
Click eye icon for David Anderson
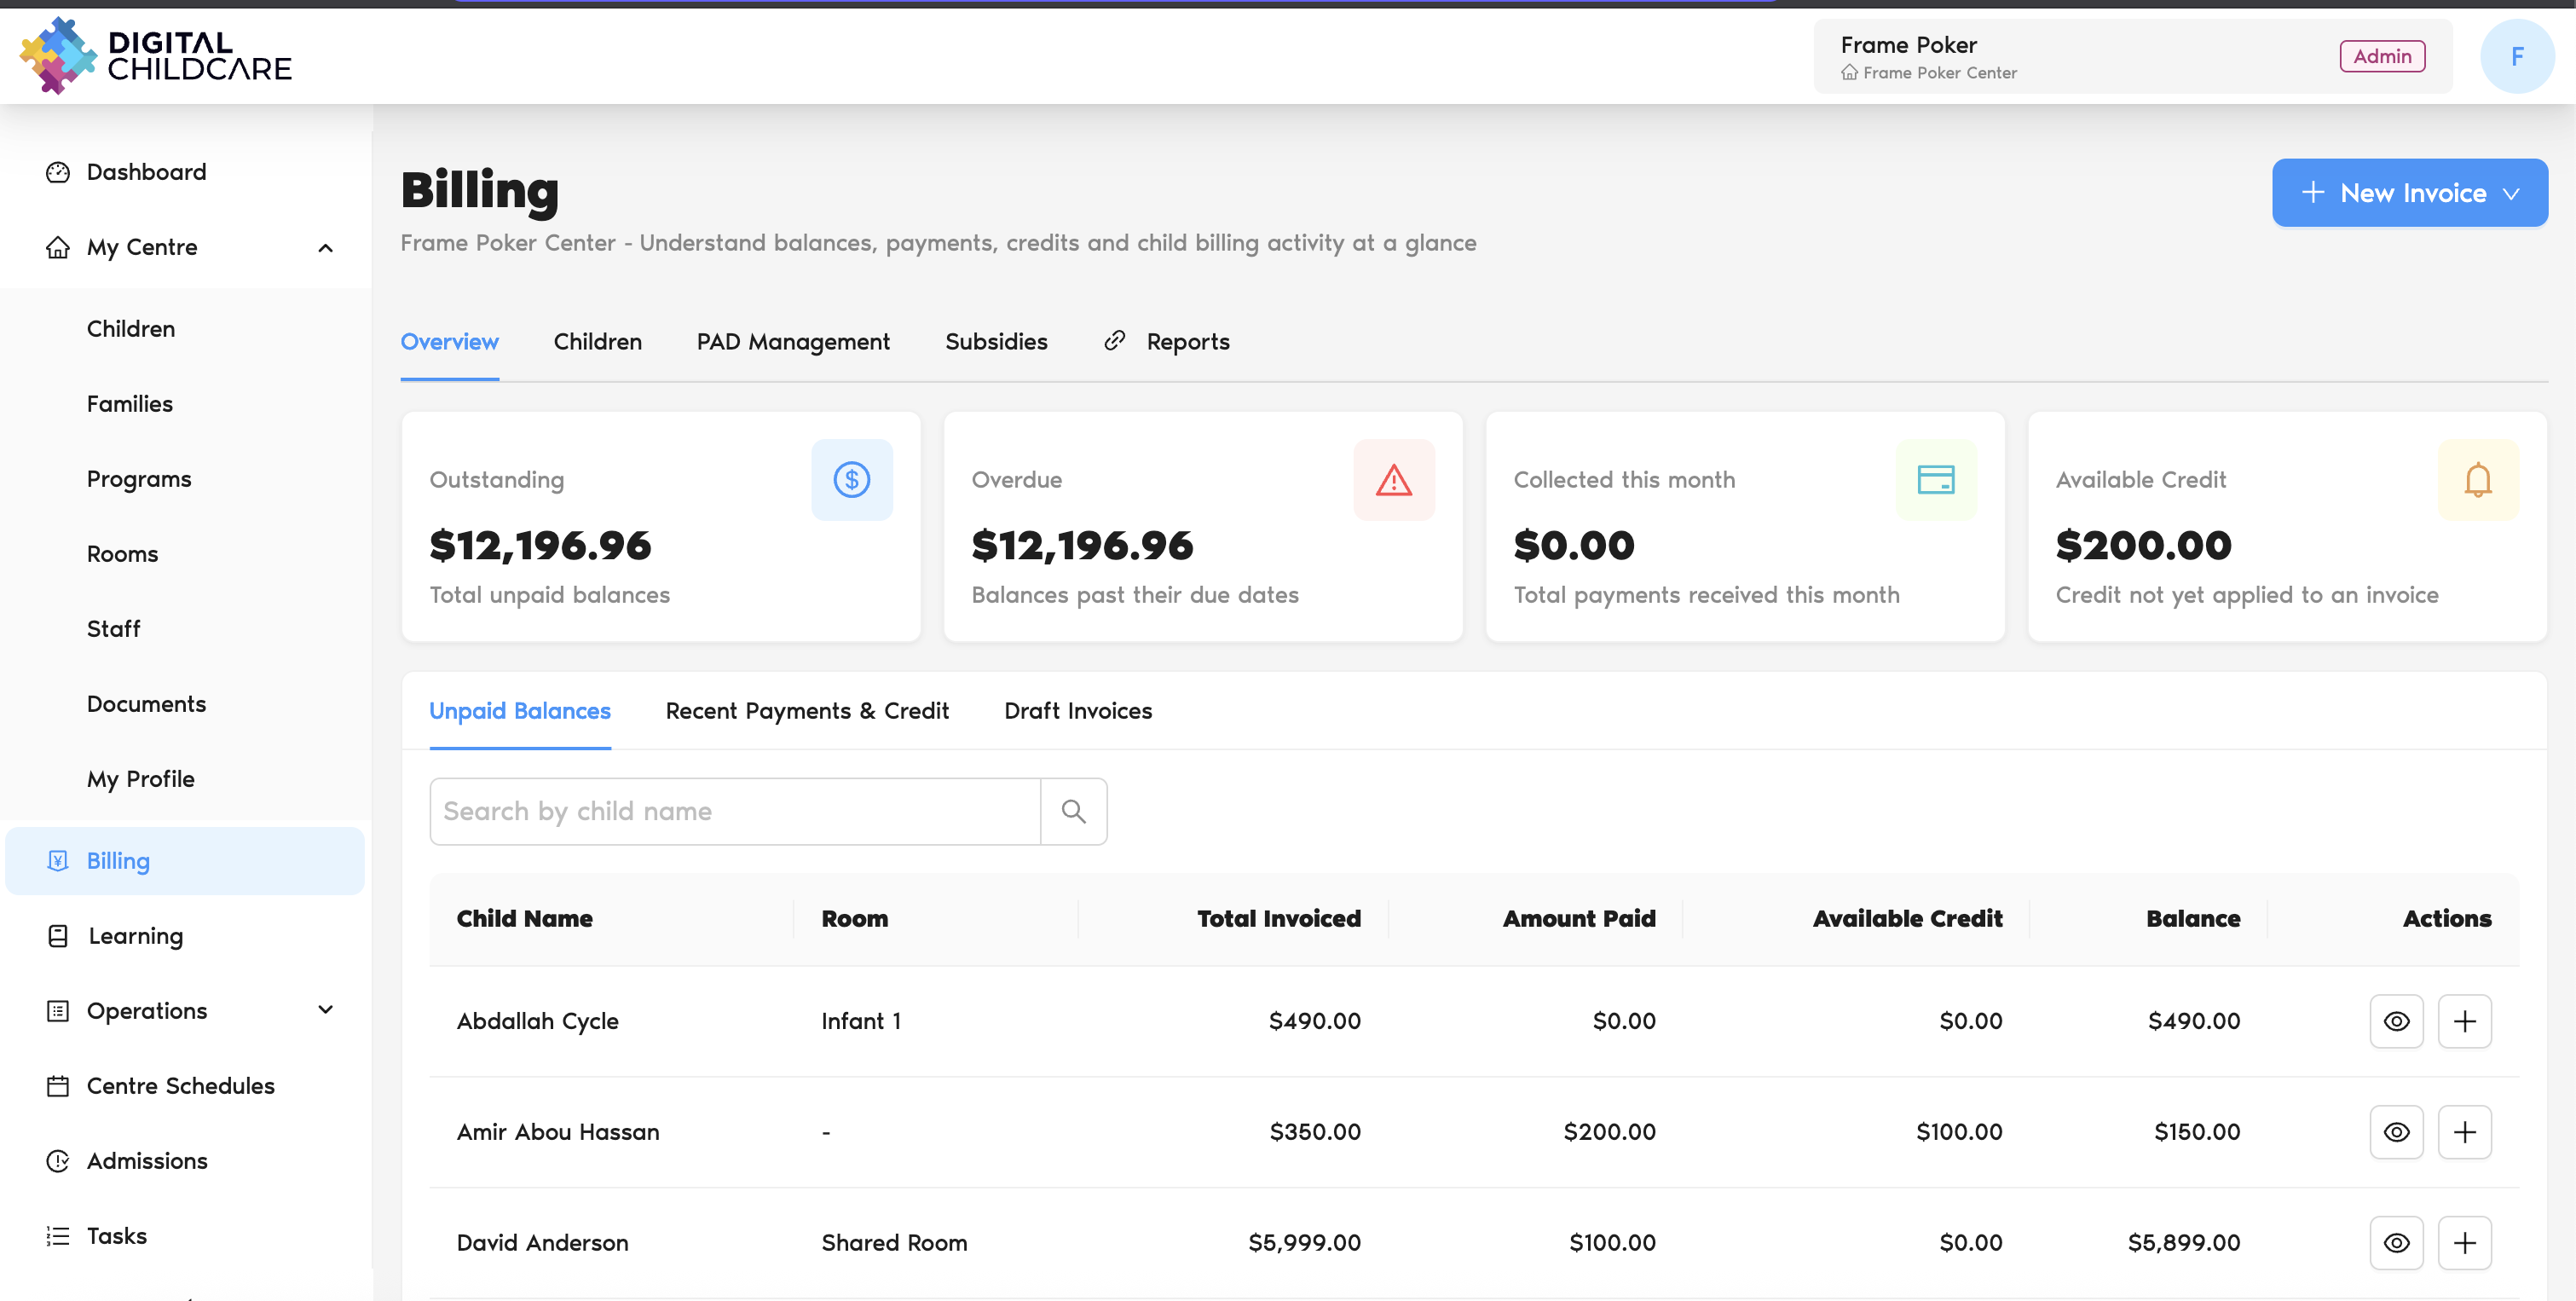coord(2396,1243)
